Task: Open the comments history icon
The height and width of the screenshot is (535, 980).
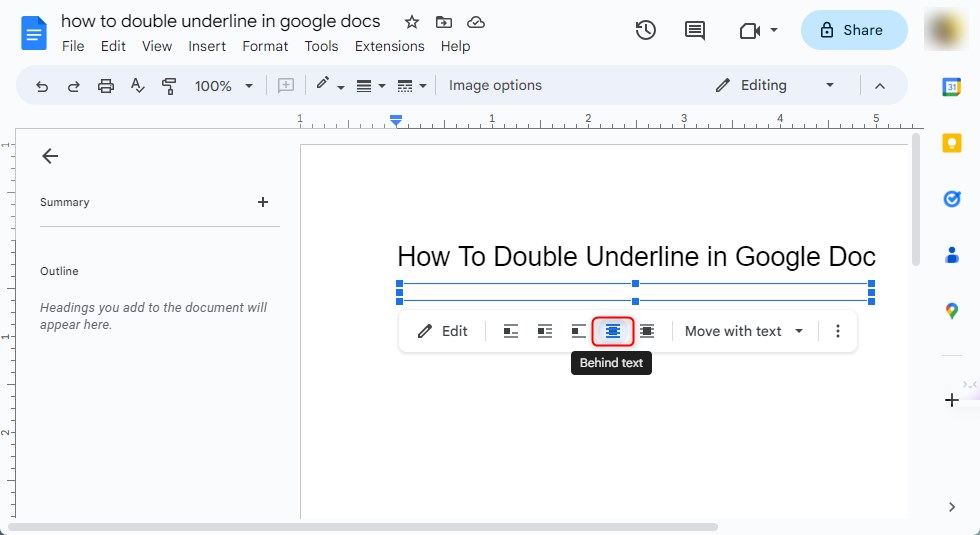Action: tap(695, 30)
